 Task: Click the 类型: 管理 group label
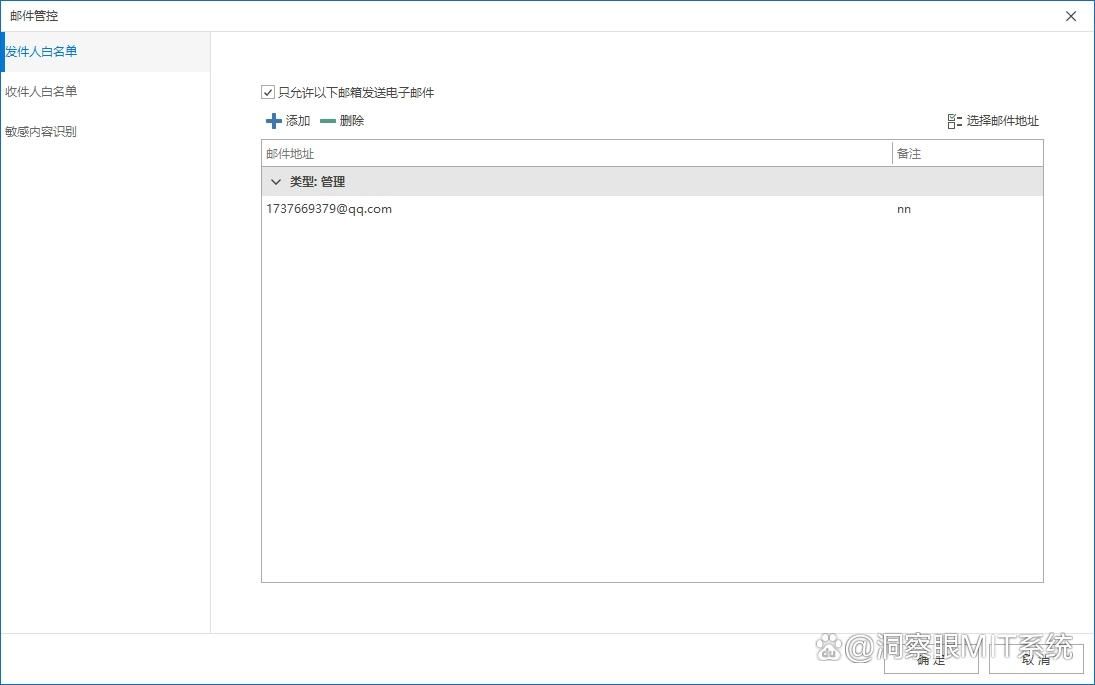[x=318, y=182]
